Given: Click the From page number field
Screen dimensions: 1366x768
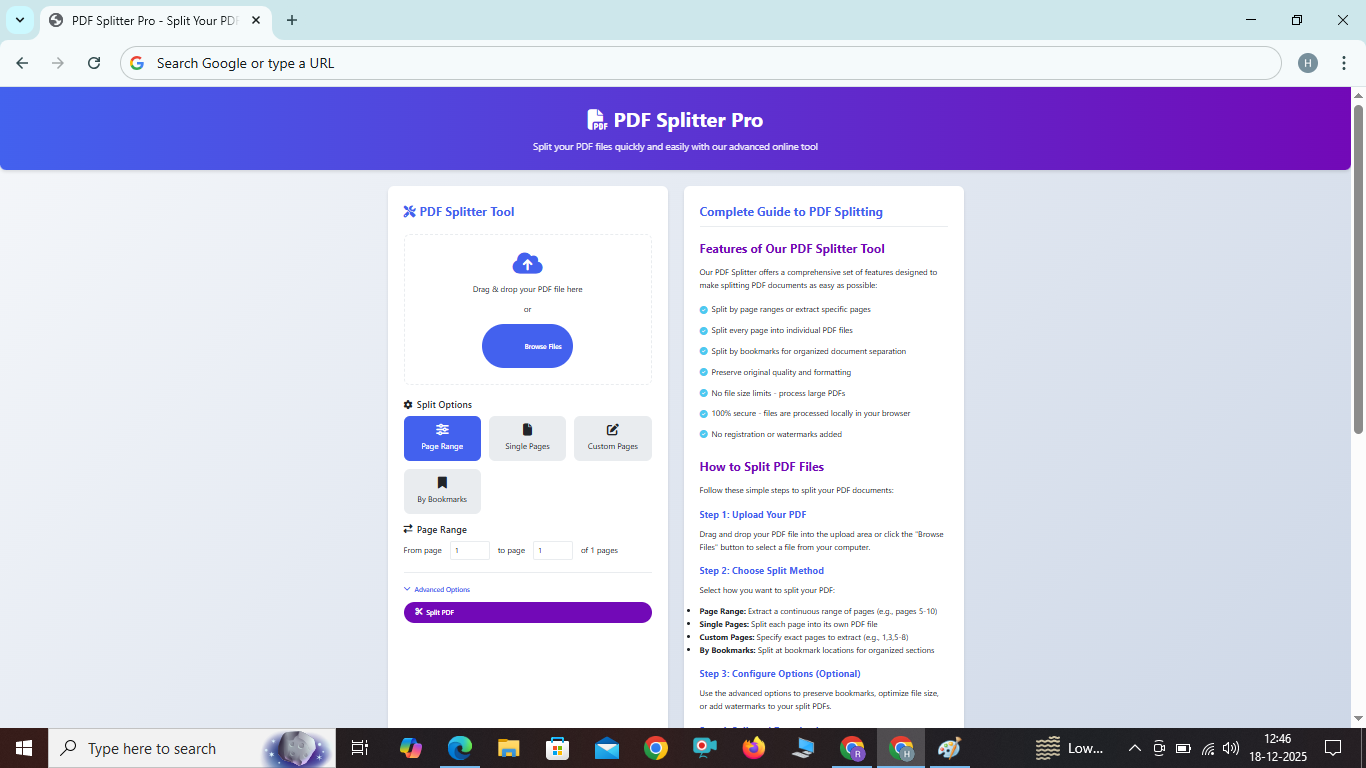Looking at the screenshot, I should click(469, 550).
